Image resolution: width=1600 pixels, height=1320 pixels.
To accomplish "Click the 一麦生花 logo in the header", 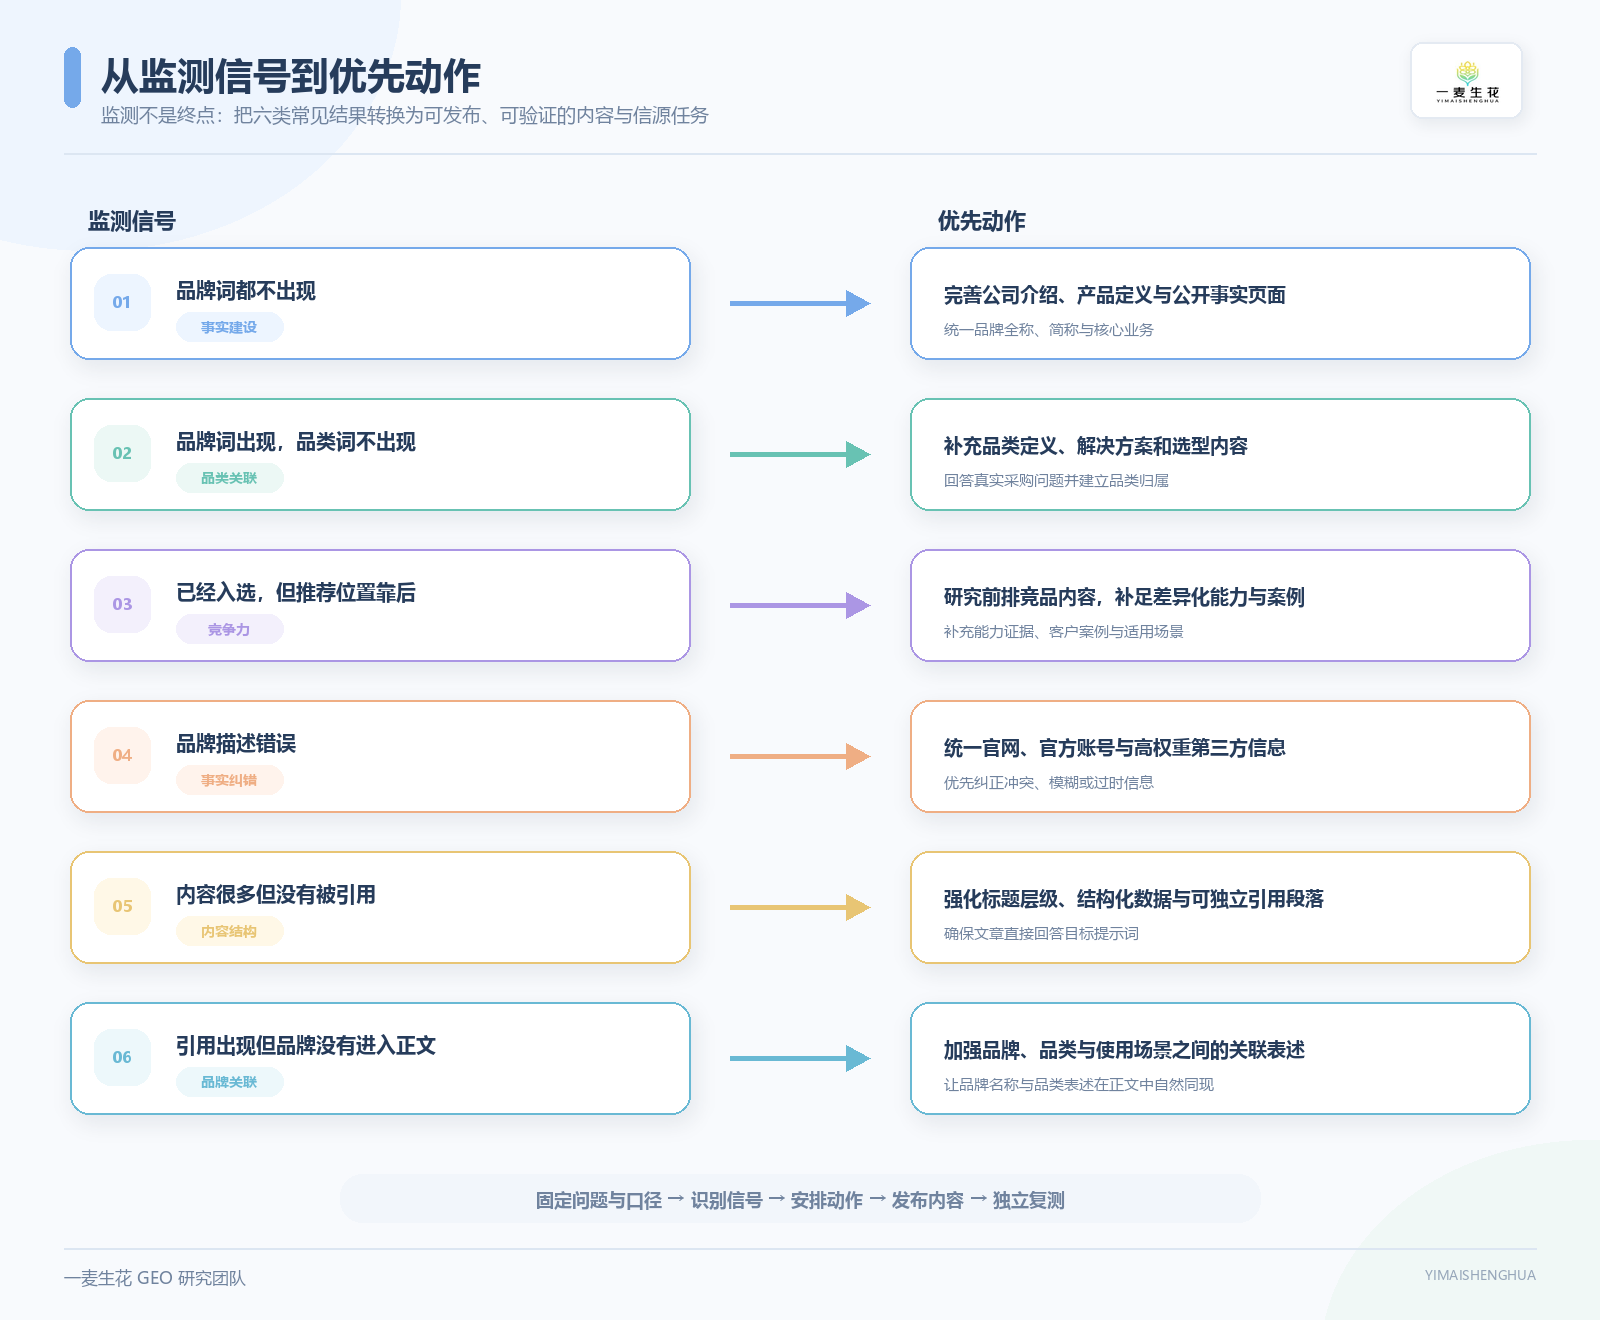I will click(x=1466, y=81).
